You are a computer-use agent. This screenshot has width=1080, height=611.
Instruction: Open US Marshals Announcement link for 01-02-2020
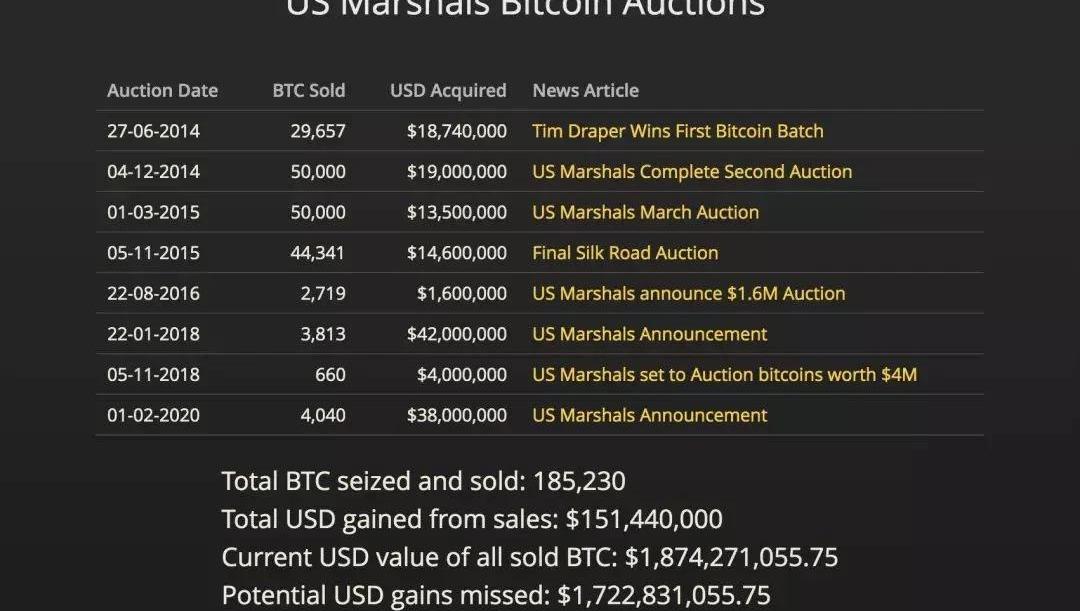[x=649, y=415]
